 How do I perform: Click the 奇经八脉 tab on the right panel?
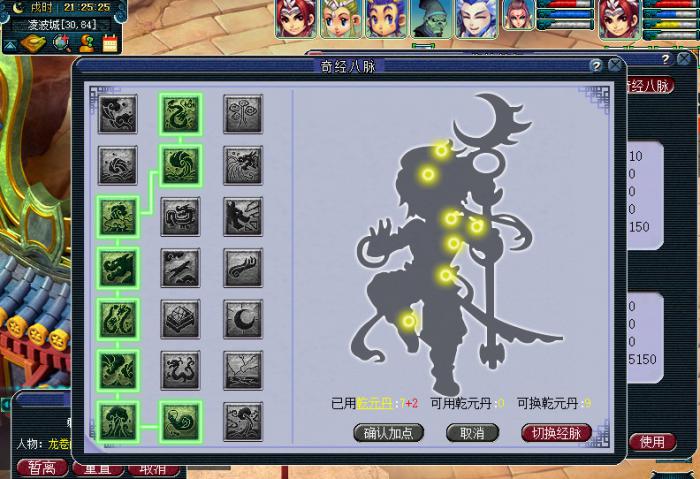click(650, 86)
